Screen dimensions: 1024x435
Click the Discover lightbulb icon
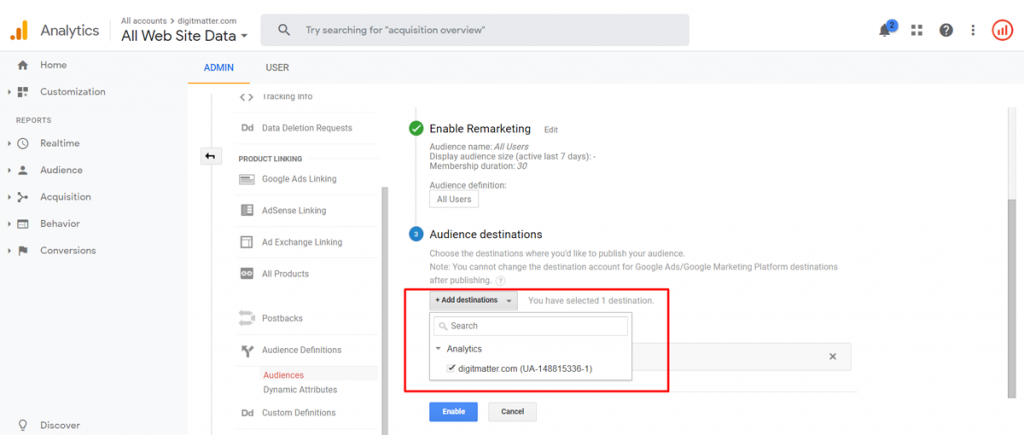(23, 425)
